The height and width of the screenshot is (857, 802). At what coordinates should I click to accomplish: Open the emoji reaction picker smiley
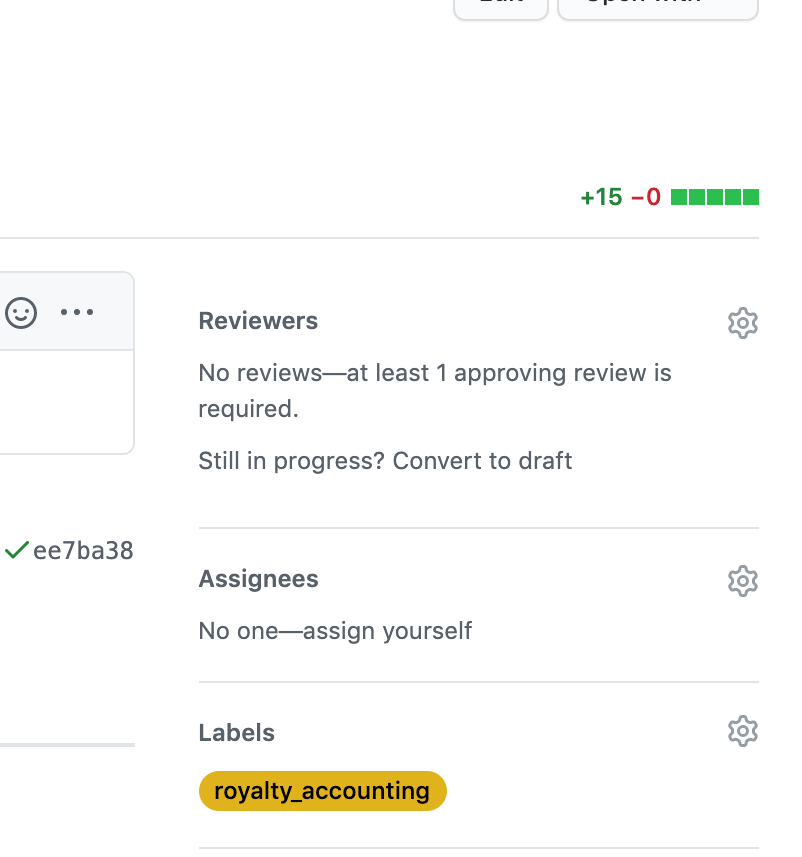pyautogui.click(x=21, y=313)
